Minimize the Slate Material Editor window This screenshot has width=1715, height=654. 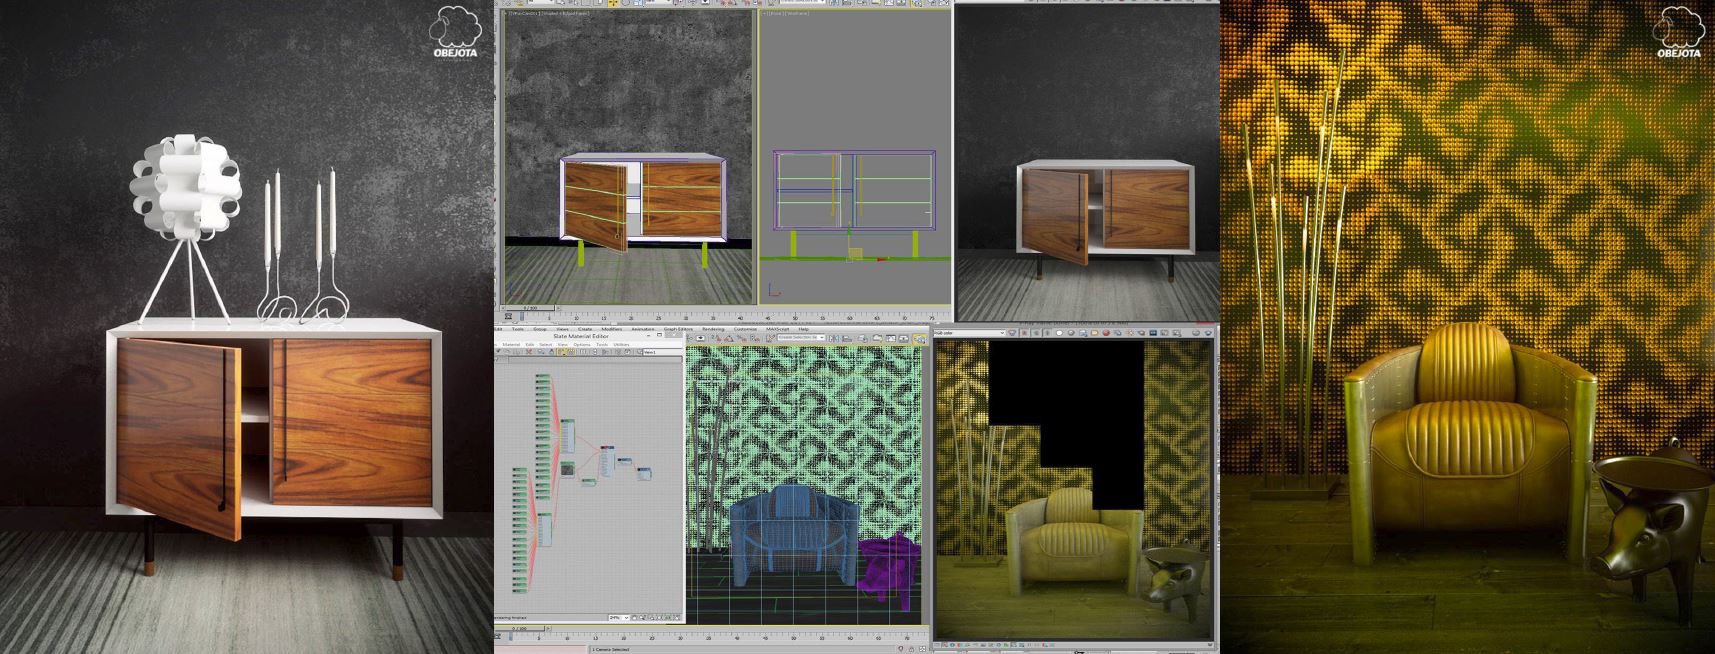tap(647, 335)
